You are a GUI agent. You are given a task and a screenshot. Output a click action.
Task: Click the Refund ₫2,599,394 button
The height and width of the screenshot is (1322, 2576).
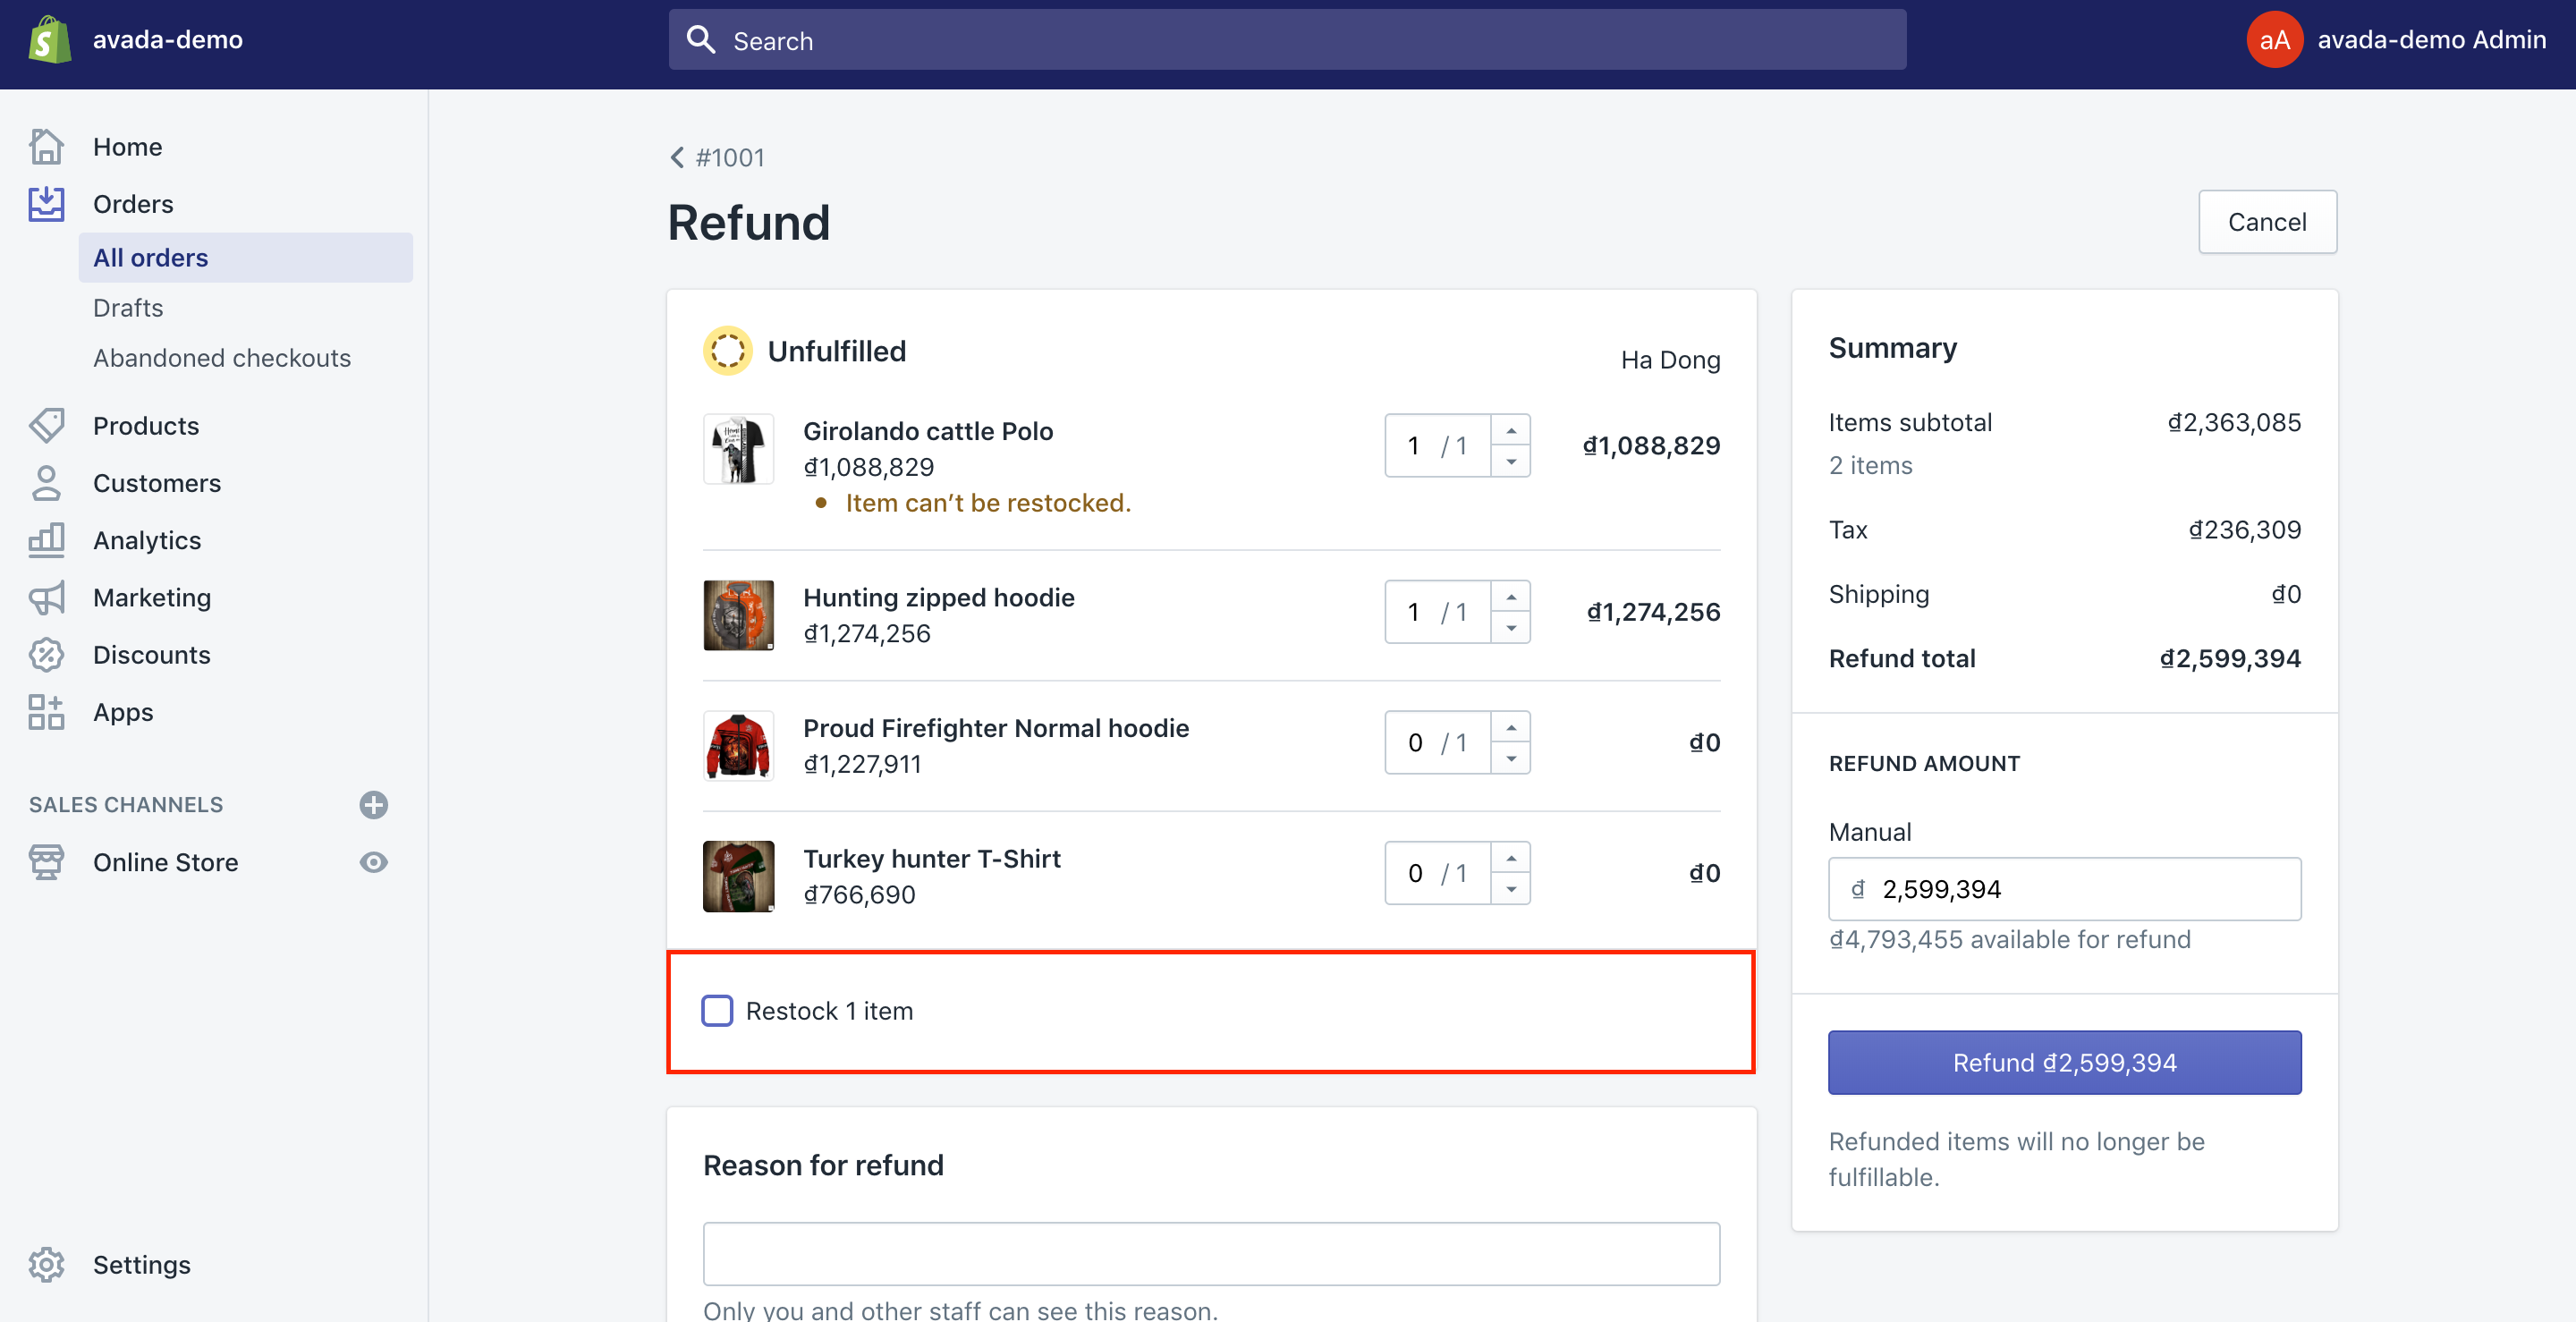pyautogui.click(x=2063, y=1063)
